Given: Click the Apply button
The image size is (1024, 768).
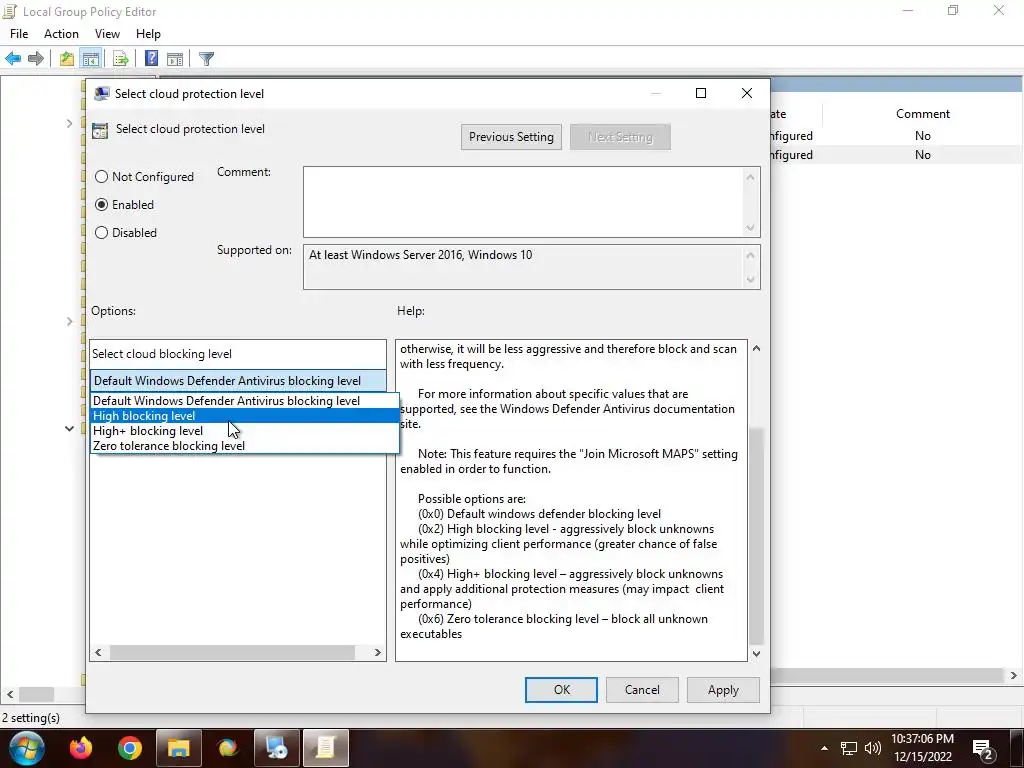Looking at the screenshot, I should click(723, 690).
